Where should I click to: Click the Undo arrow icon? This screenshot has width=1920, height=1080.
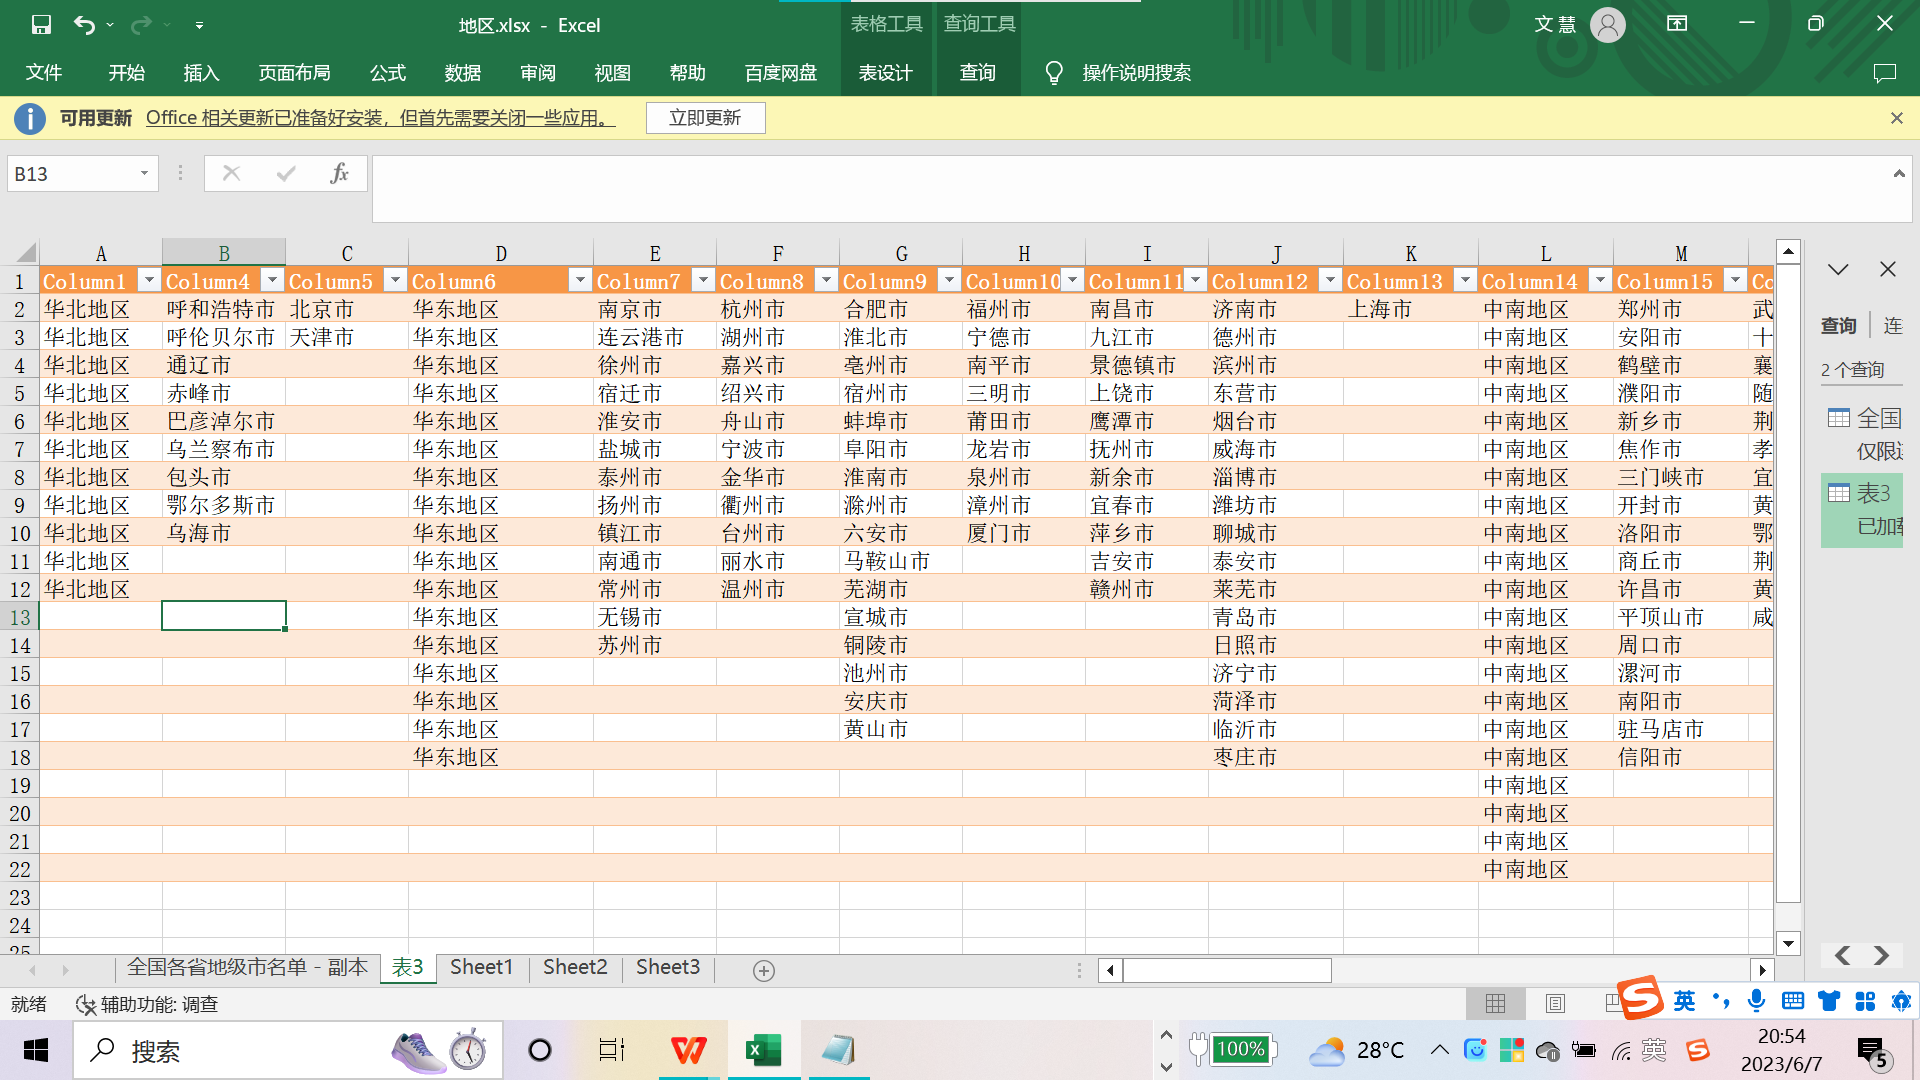coord(84,25)
